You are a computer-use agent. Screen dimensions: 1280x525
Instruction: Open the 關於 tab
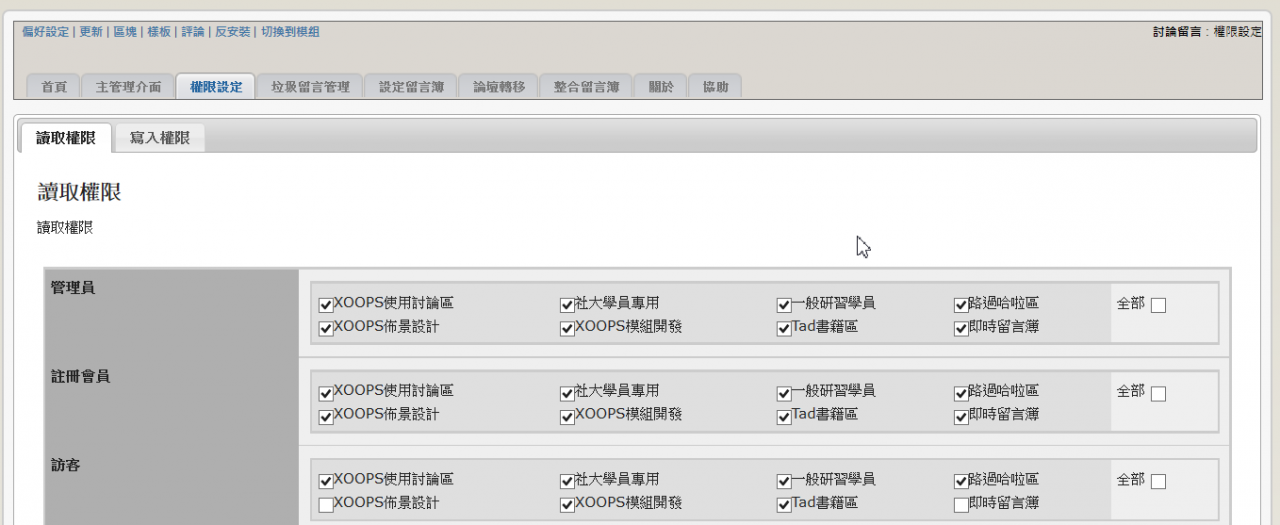661,87
